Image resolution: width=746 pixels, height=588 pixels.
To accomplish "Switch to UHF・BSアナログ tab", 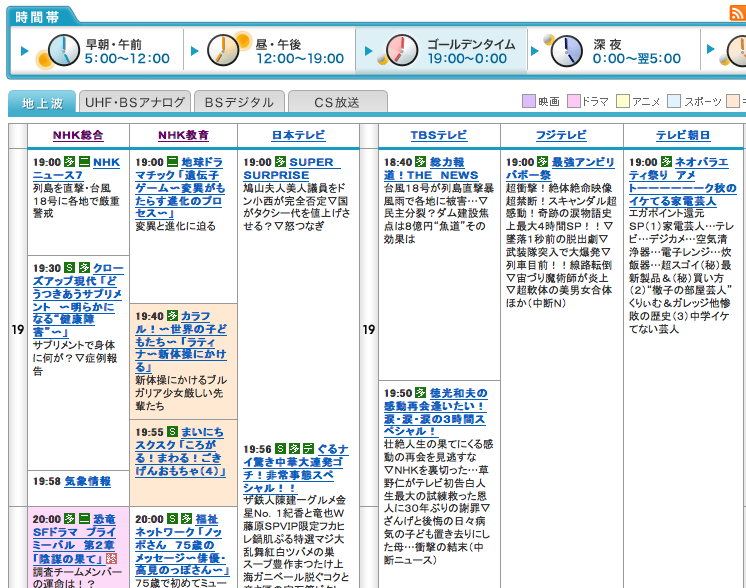I will (x=135, y=102).
